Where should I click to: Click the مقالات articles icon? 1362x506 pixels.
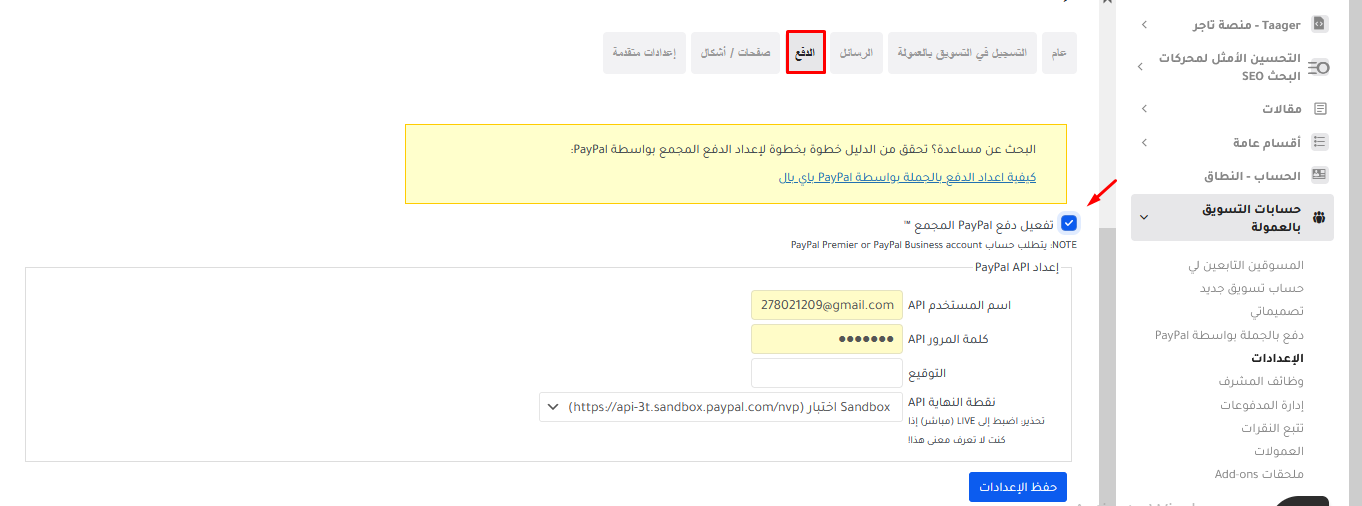tap(1320, 108)
